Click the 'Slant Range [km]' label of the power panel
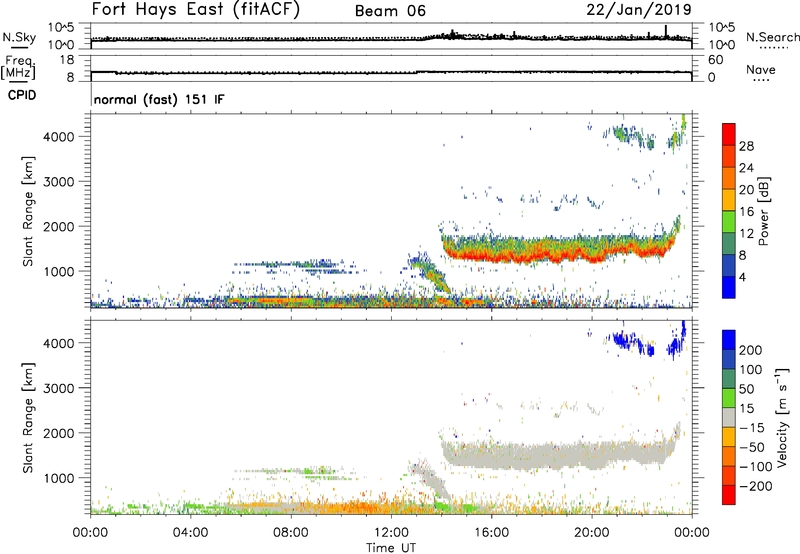 (28, 211)
